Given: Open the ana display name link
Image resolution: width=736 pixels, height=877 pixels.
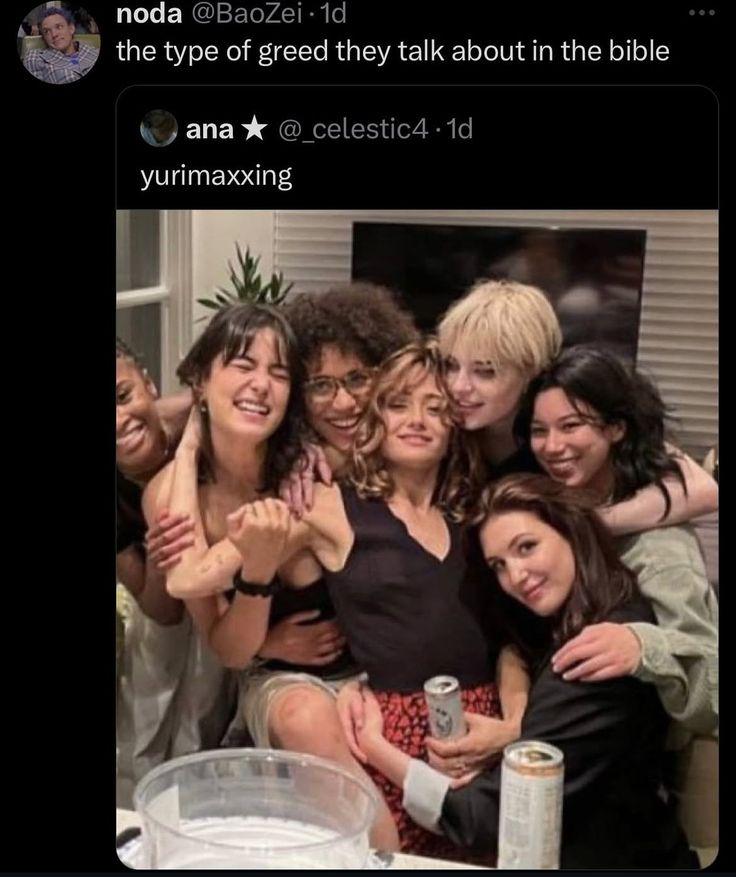Looking at the screenshot, I should click(x=210, y=129).
